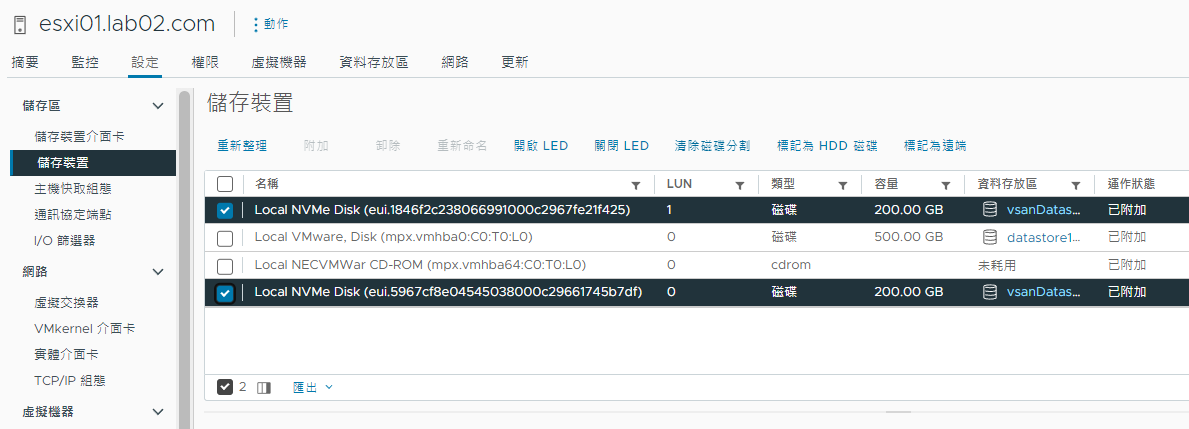Select Local VMware, Disk (mpx.vmhba0:C0:T0:L0) name
This screenshot has height=429, width=1189.
click(394, 237)
